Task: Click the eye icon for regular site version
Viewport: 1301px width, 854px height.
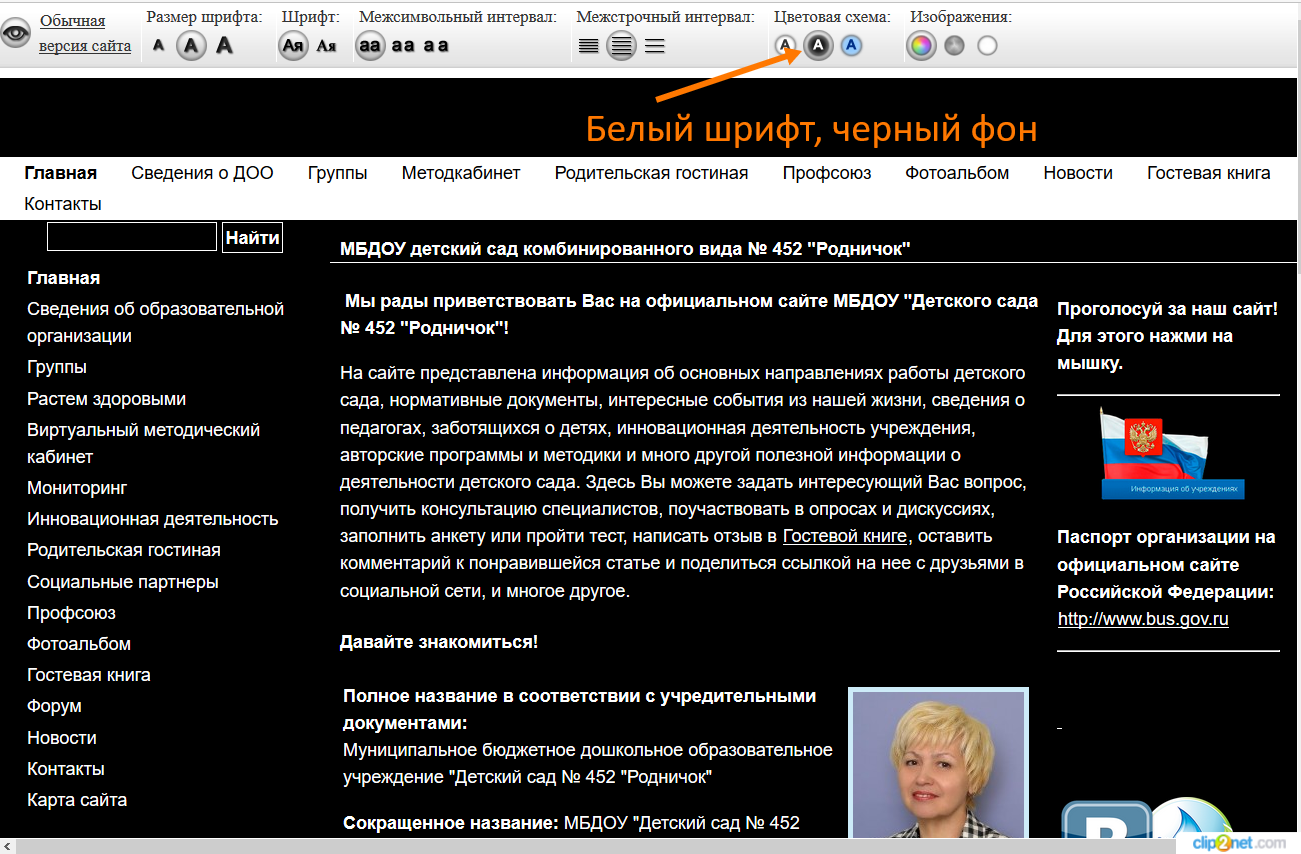Action: click(16, 33)
